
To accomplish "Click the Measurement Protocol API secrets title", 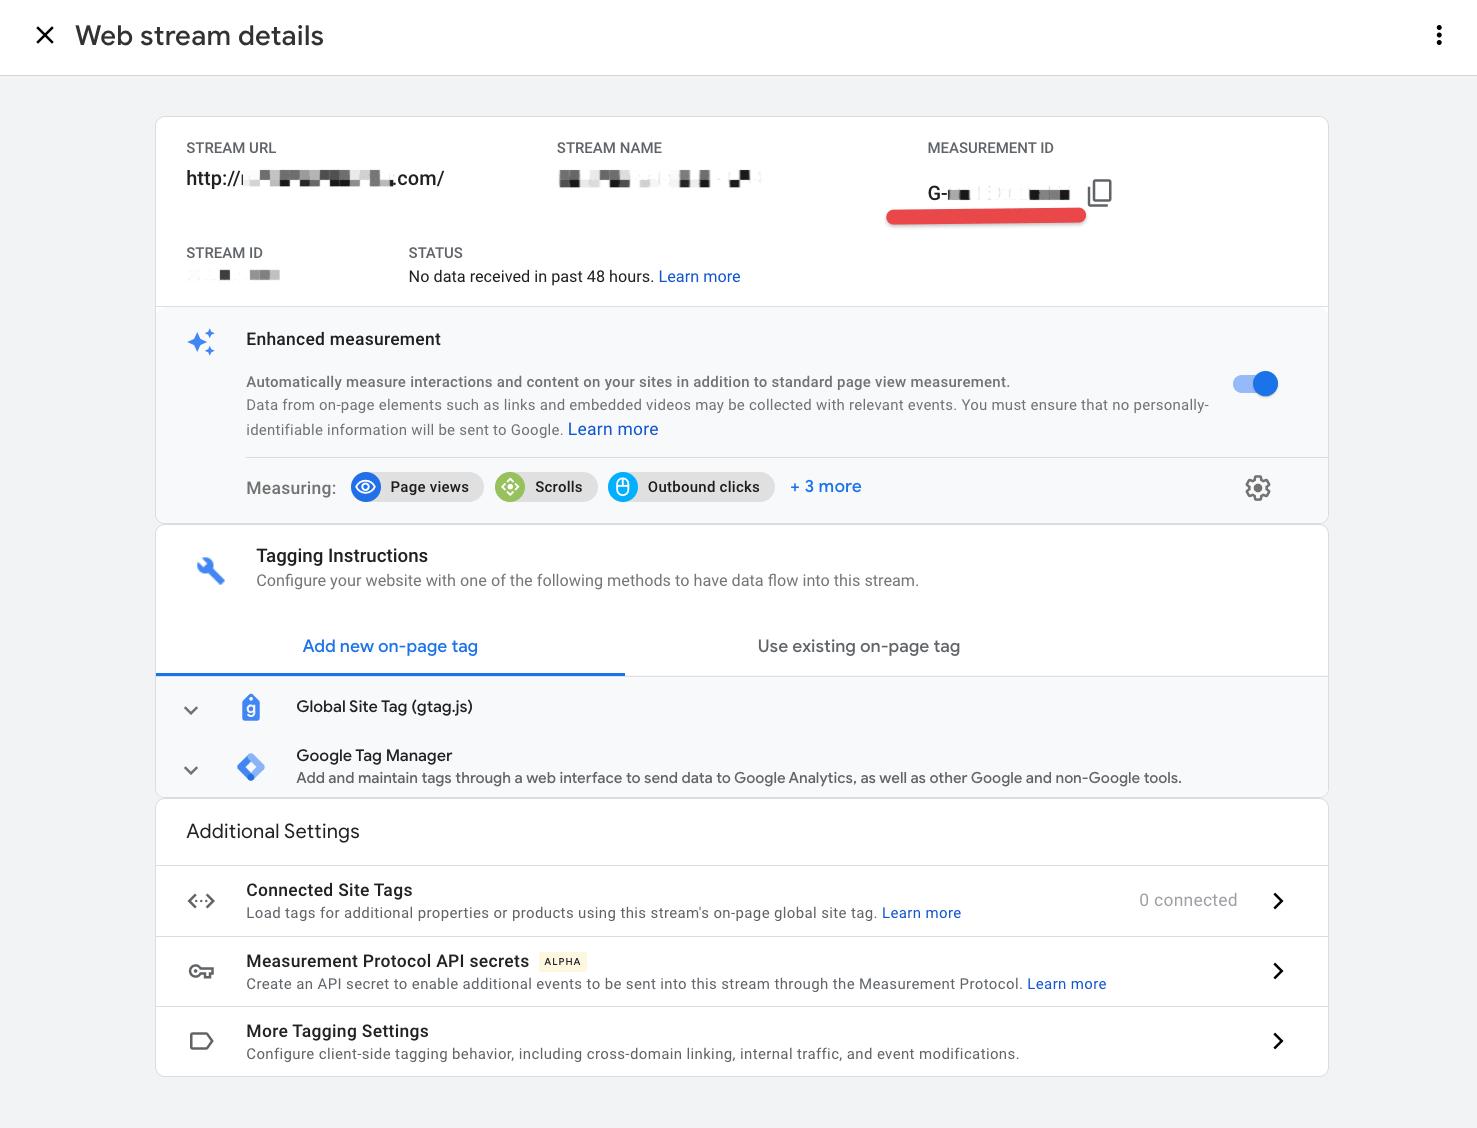I will point(387,961).
